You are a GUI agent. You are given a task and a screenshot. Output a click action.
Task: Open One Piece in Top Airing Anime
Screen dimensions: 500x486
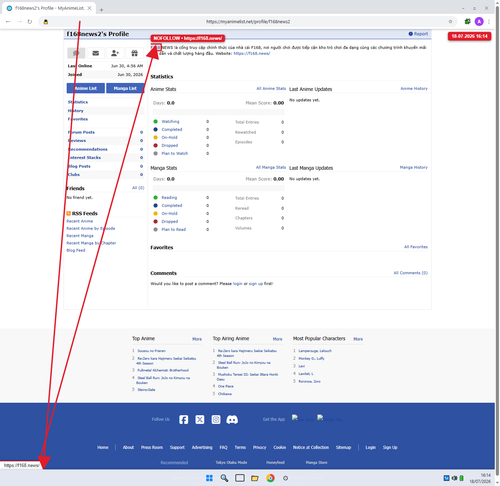tap(226, 386)
